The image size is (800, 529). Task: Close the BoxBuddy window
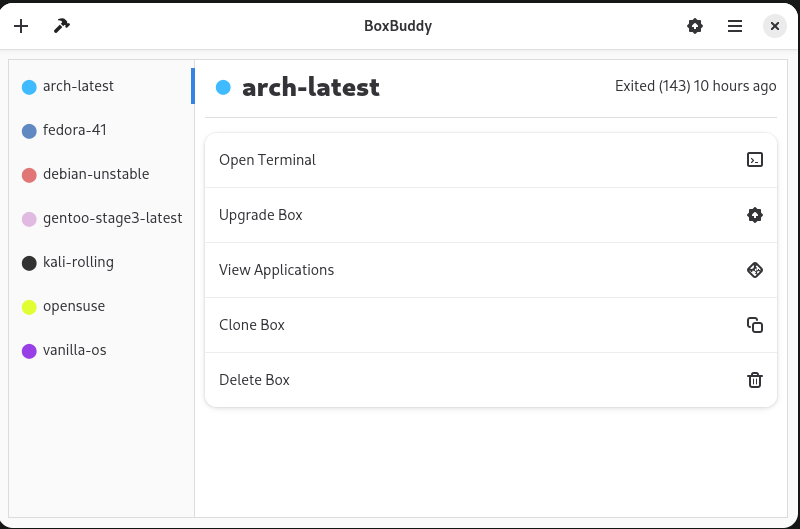[x=775, y=26]
